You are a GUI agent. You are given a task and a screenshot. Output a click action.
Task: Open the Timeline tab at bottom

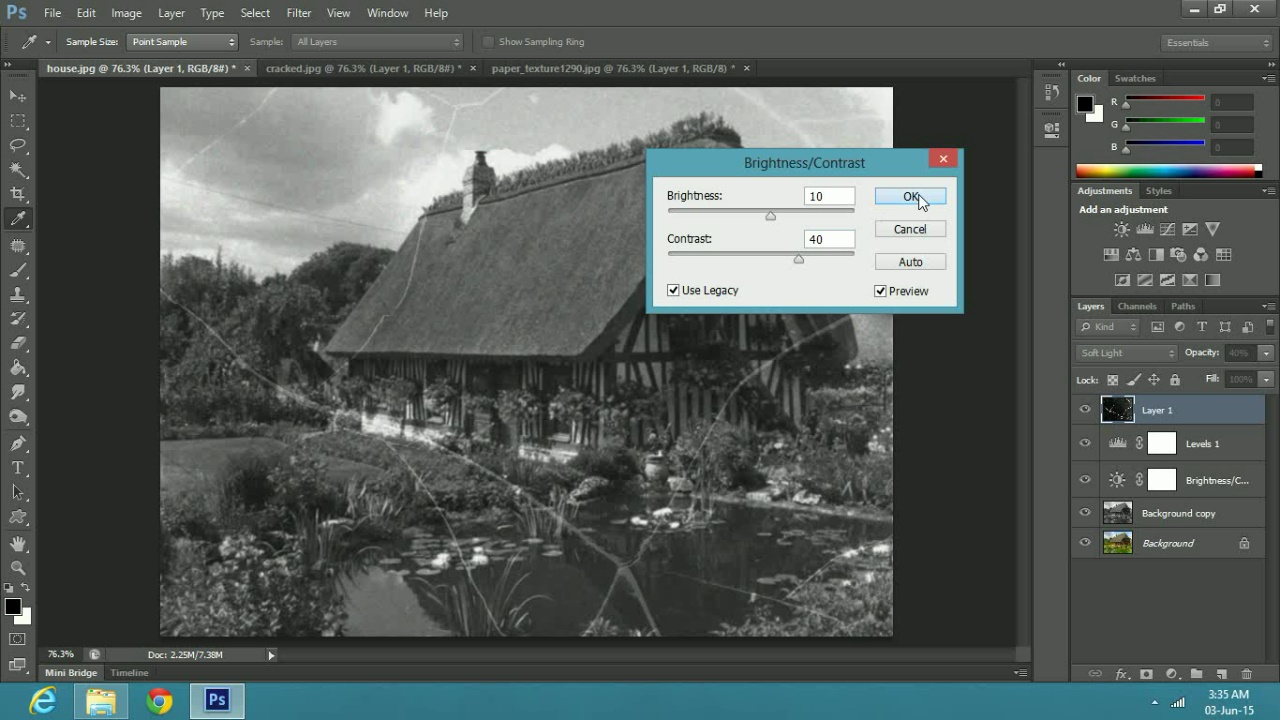tap(129, 673)
